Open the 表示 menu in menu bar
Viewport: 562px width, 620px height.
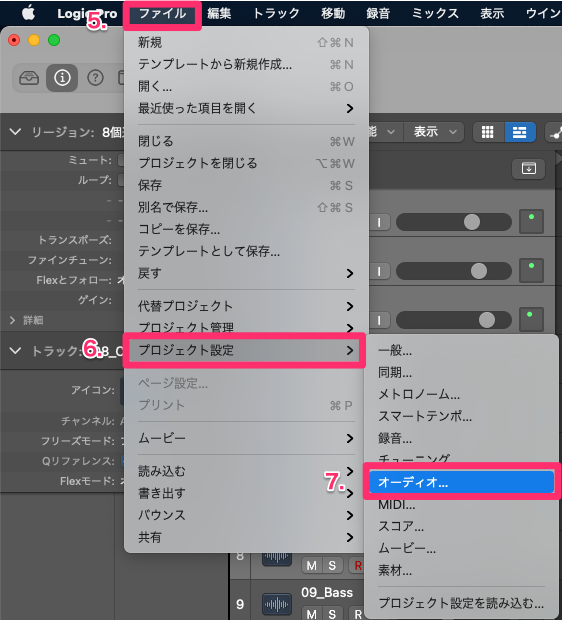click(x=492, y=13)
